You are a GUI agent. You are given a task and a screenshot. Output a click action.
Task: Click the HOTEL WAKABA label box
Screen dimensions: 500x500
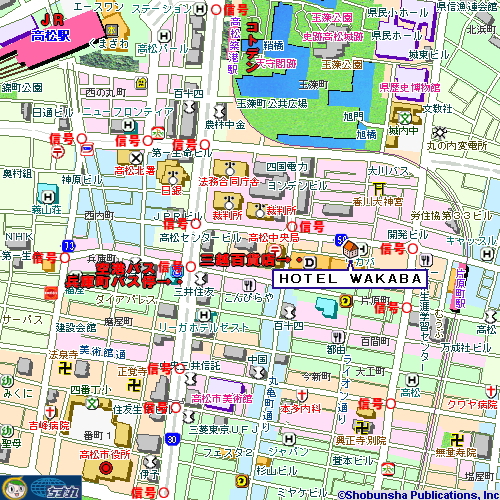350,279
